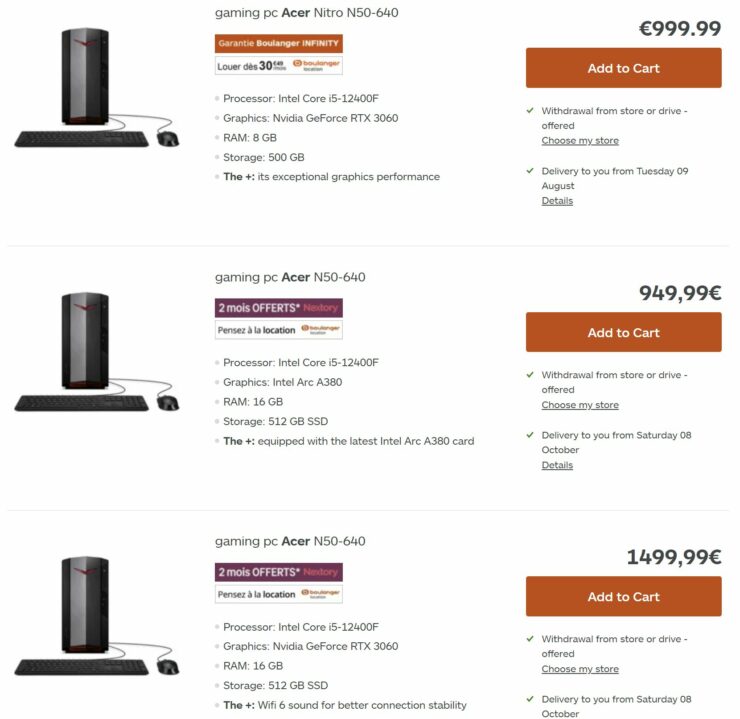Image resolution: width=740 pixels, height=719 pixels.
Task: Click Pensez à la location badge on the 949,99€ PC
Action: point(279,329)
